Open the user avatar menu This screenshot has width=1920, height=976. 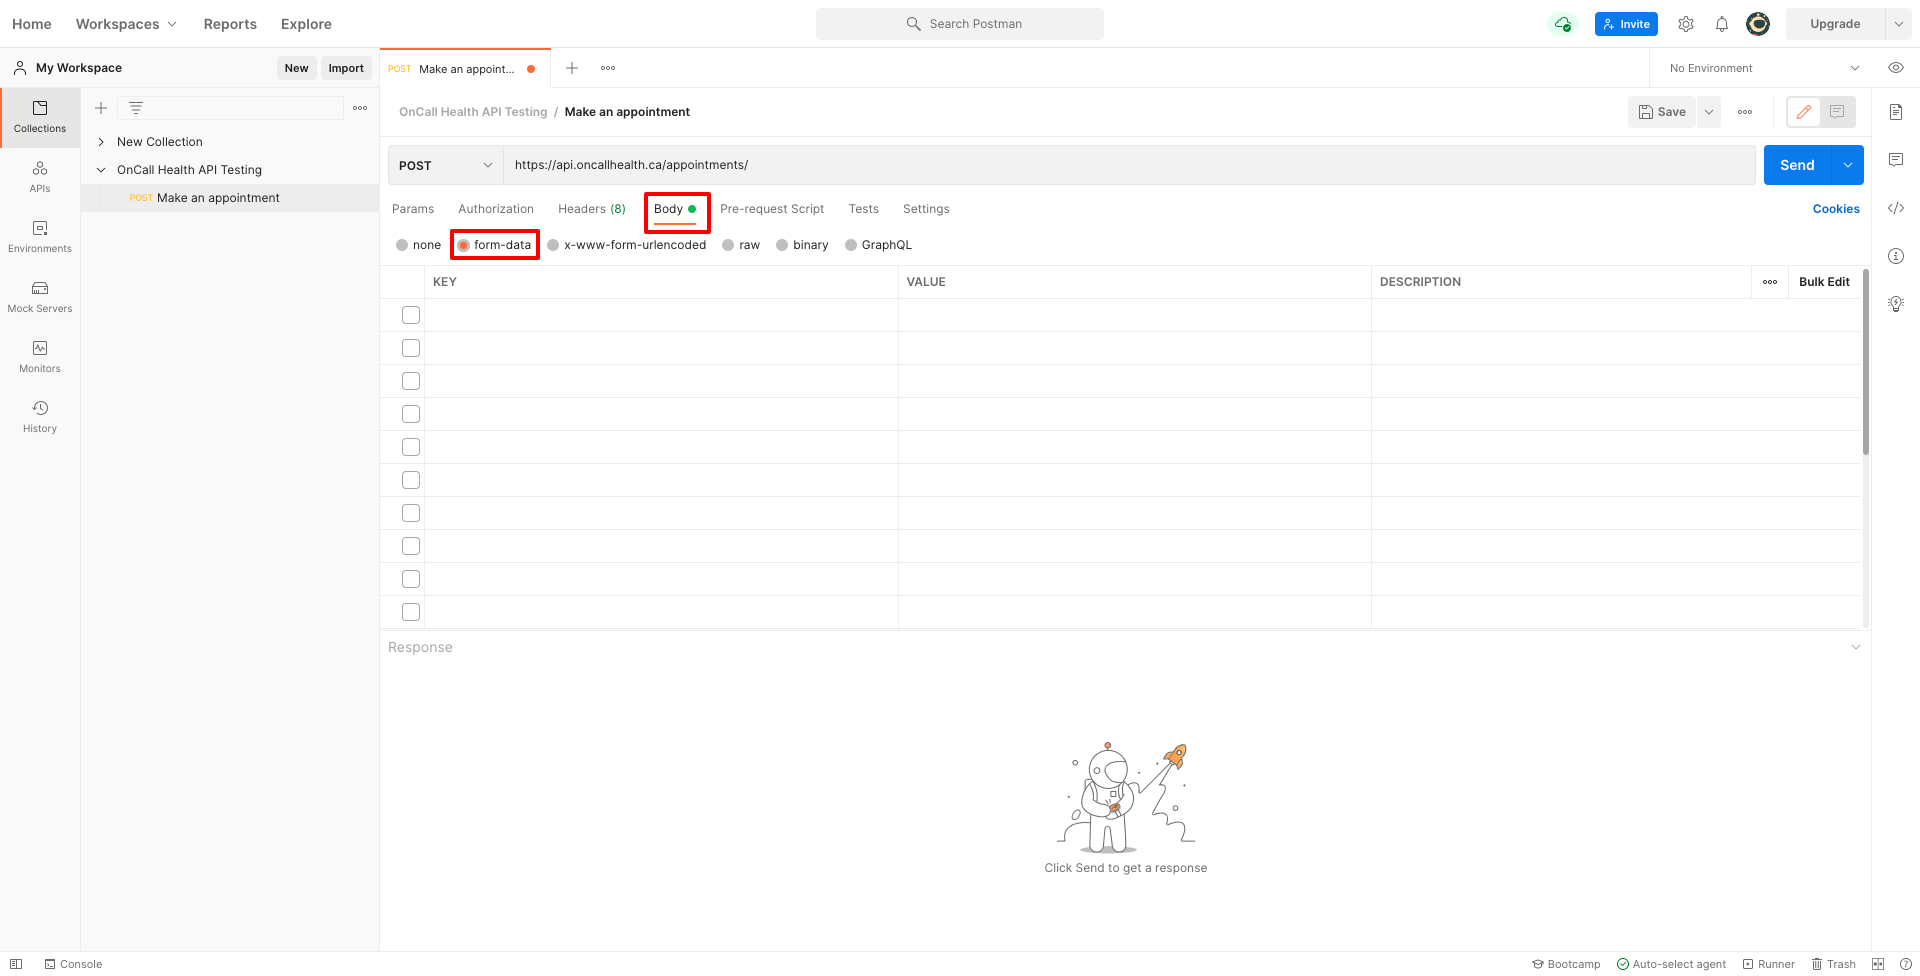click(1758, 24)
